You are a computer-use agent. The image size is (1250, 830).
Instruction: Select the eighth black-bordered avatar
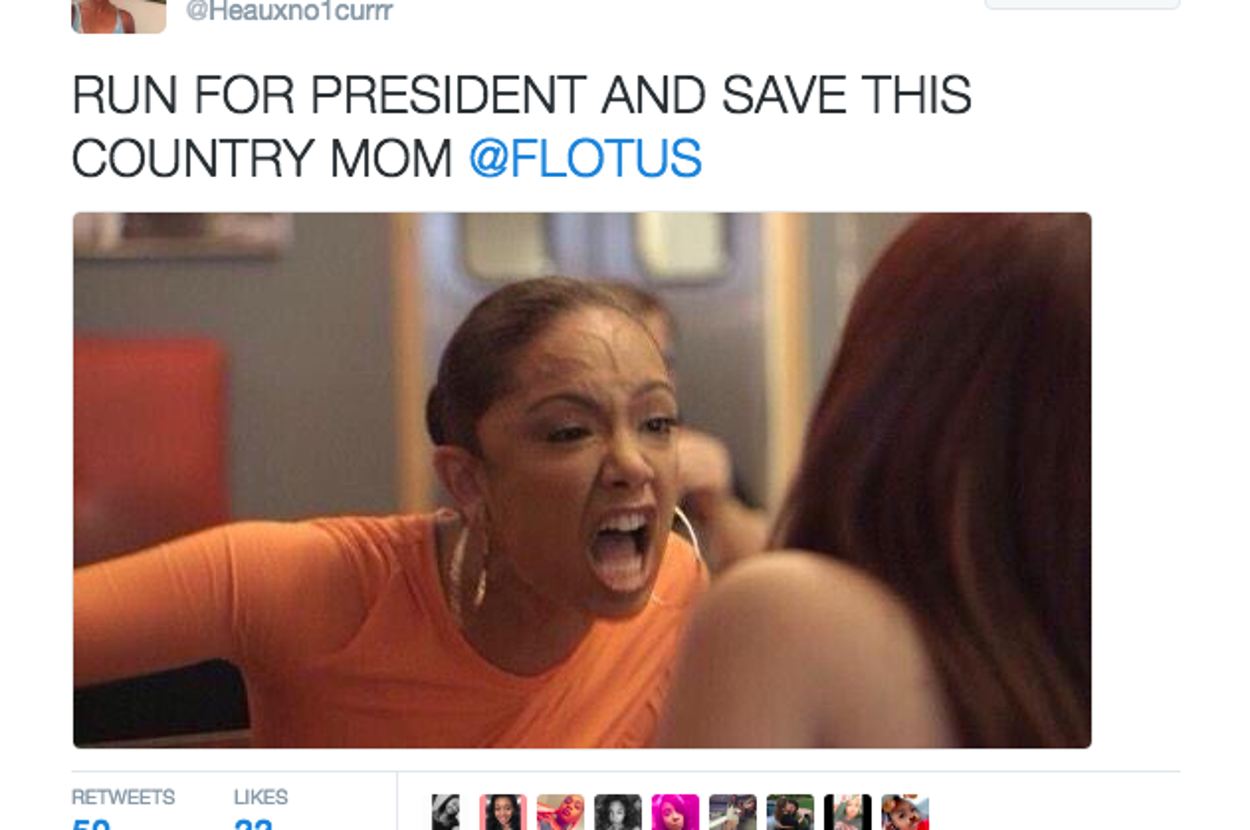pos(848,812)
